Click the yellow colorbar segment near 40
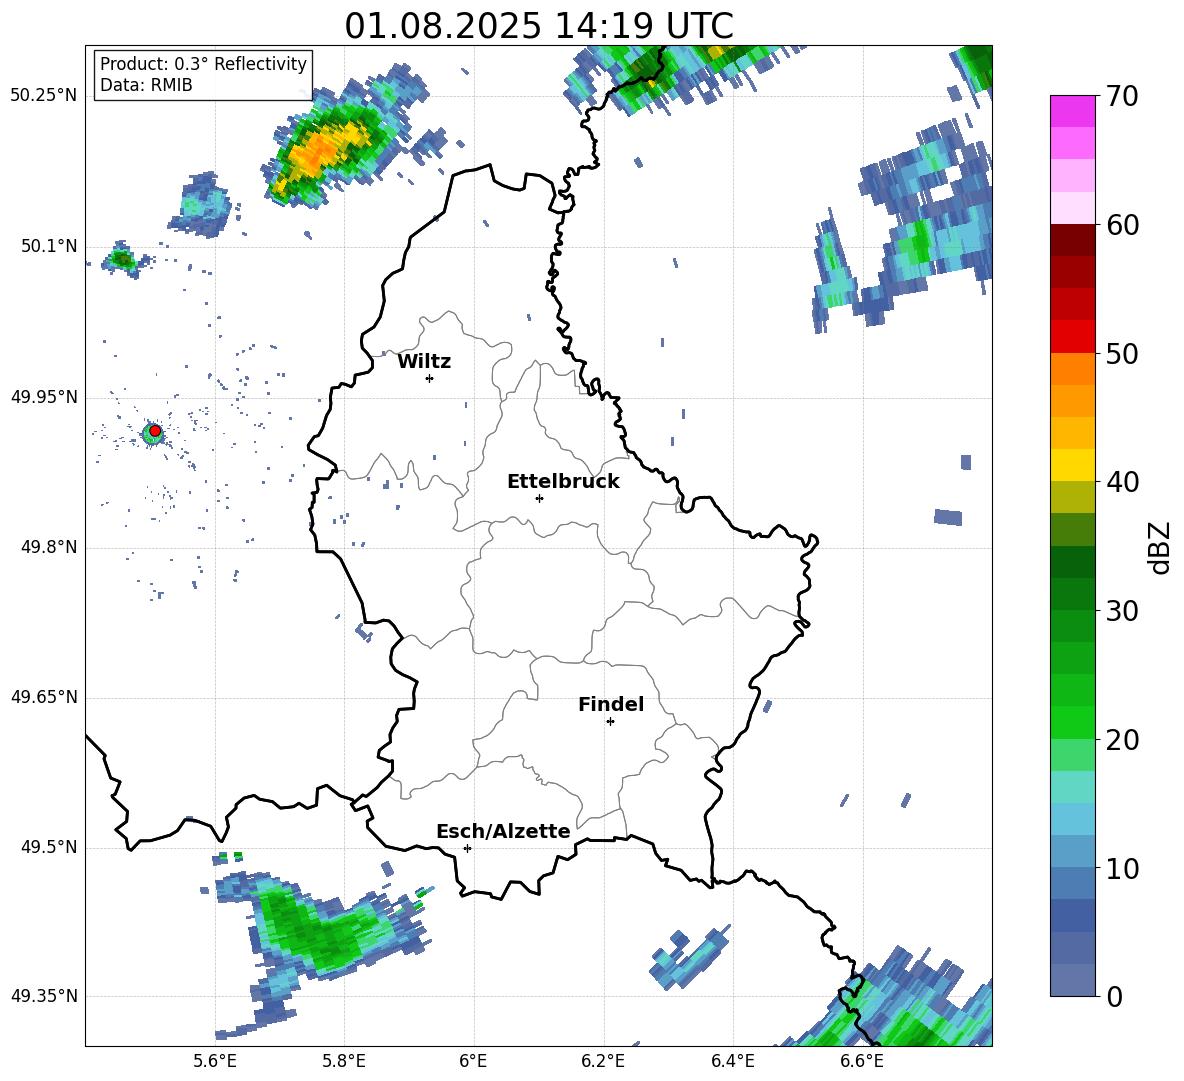This screenshot has height=1081, width=1184. (1072, 465)
